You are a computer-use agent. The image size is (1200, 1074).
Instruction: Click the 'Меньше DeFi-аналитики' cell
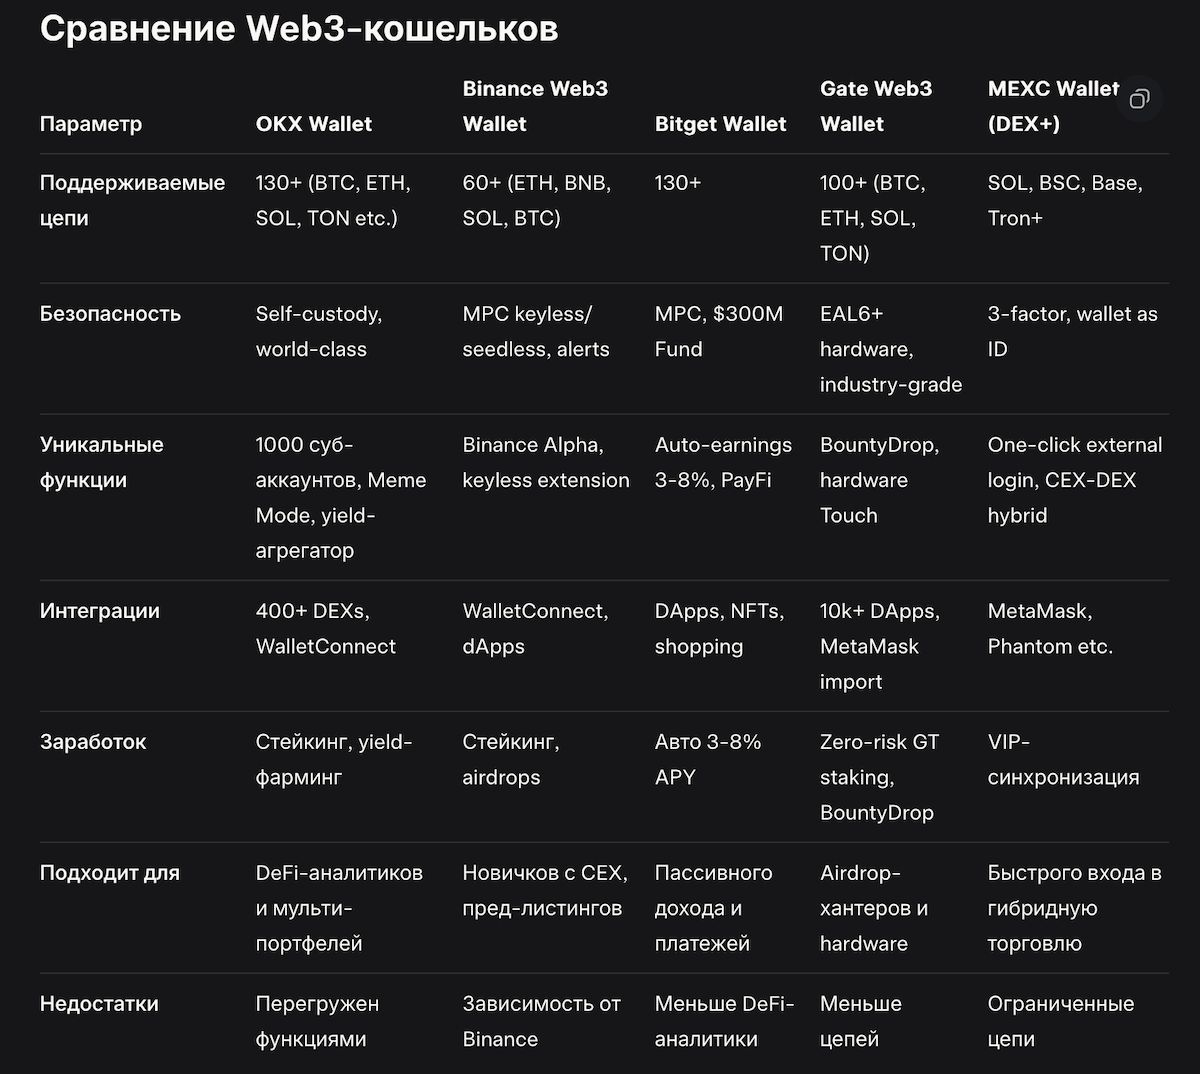(x=725, y=1021)
